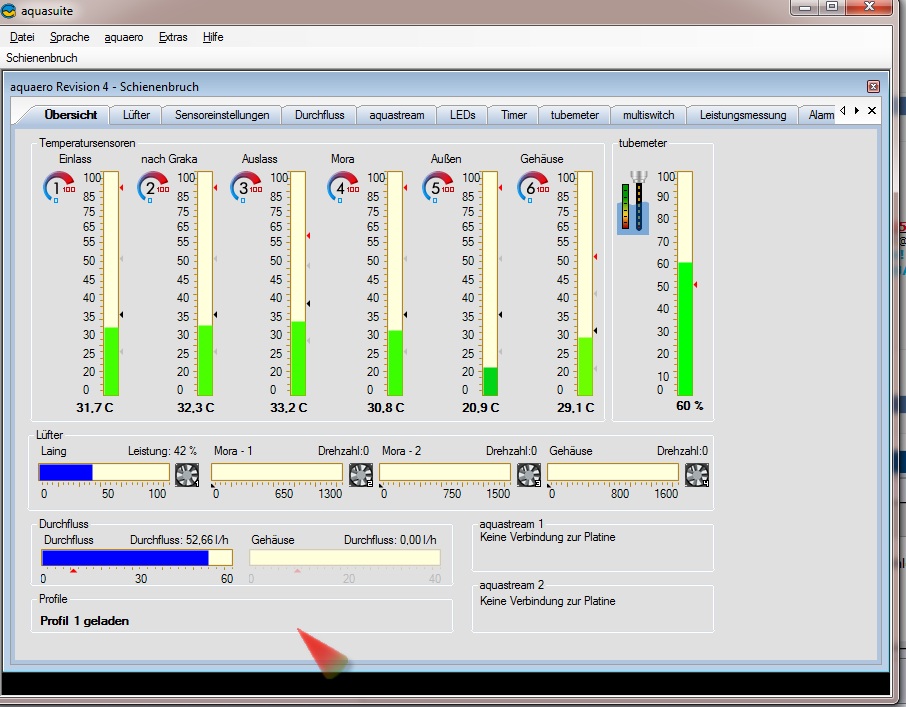This screenshot has width=906, height=707.
Task: Click the Durchfluss: 0,00 l/h Gehäuse value
Action: (x=390, y=540)
